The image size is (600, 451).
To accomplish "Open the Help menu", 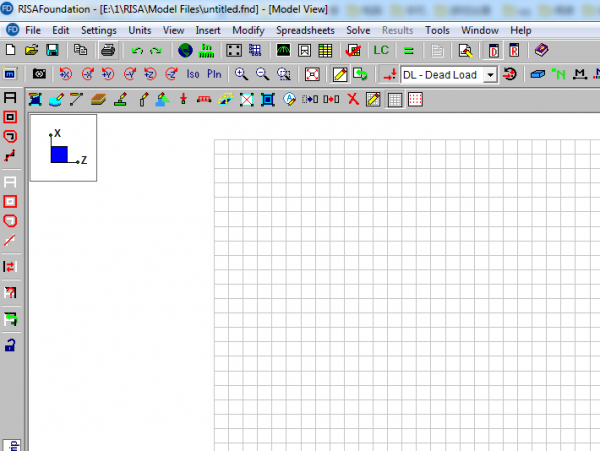I will pos(520,30).
